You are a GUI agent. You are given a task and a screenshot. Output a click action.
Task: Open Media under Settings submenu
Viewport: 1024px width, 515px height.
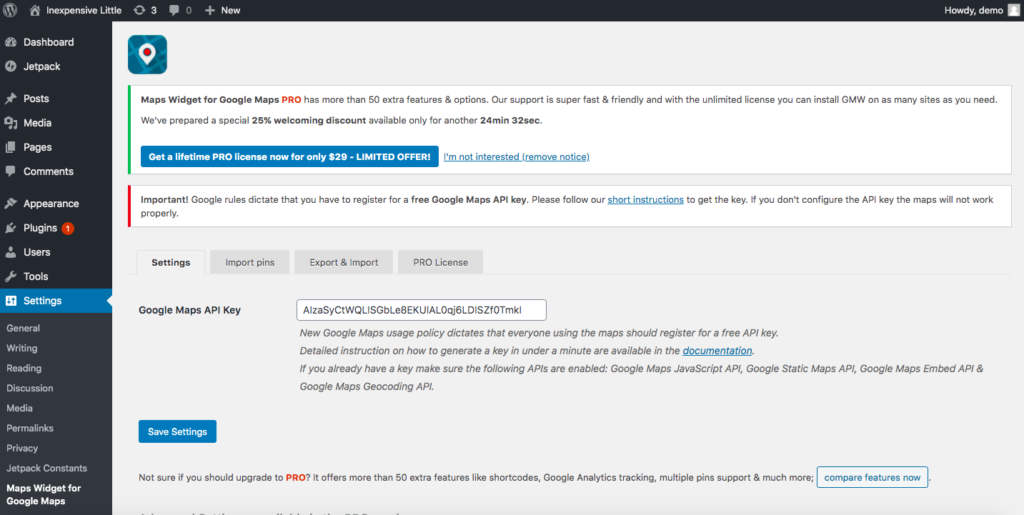point(20,408)
